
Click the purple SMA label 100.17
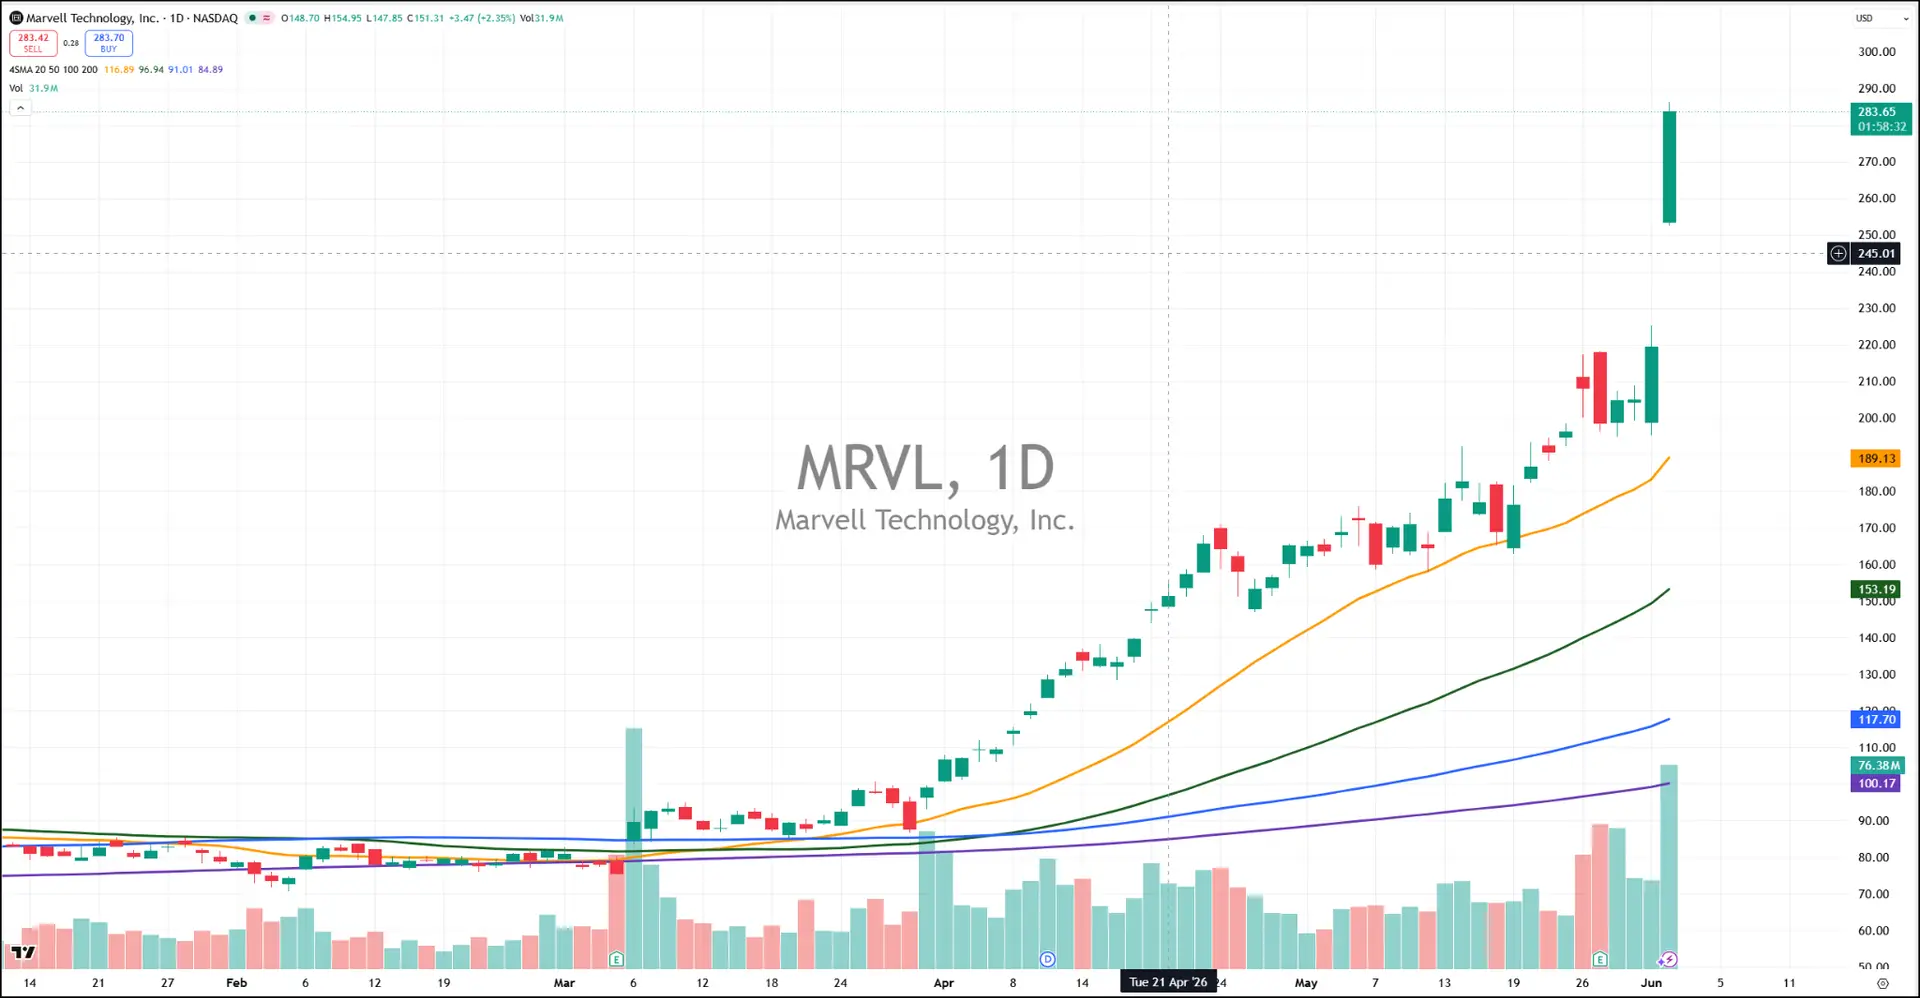[1877, 784]
